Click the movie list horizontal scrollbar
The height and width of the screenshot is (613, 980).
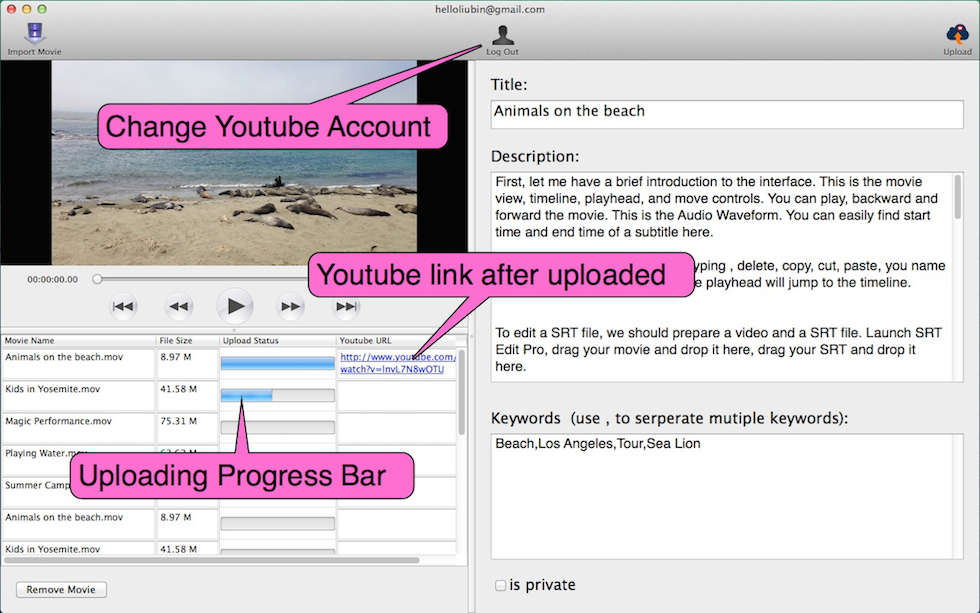pyautogui.click(x=212, y=561)
